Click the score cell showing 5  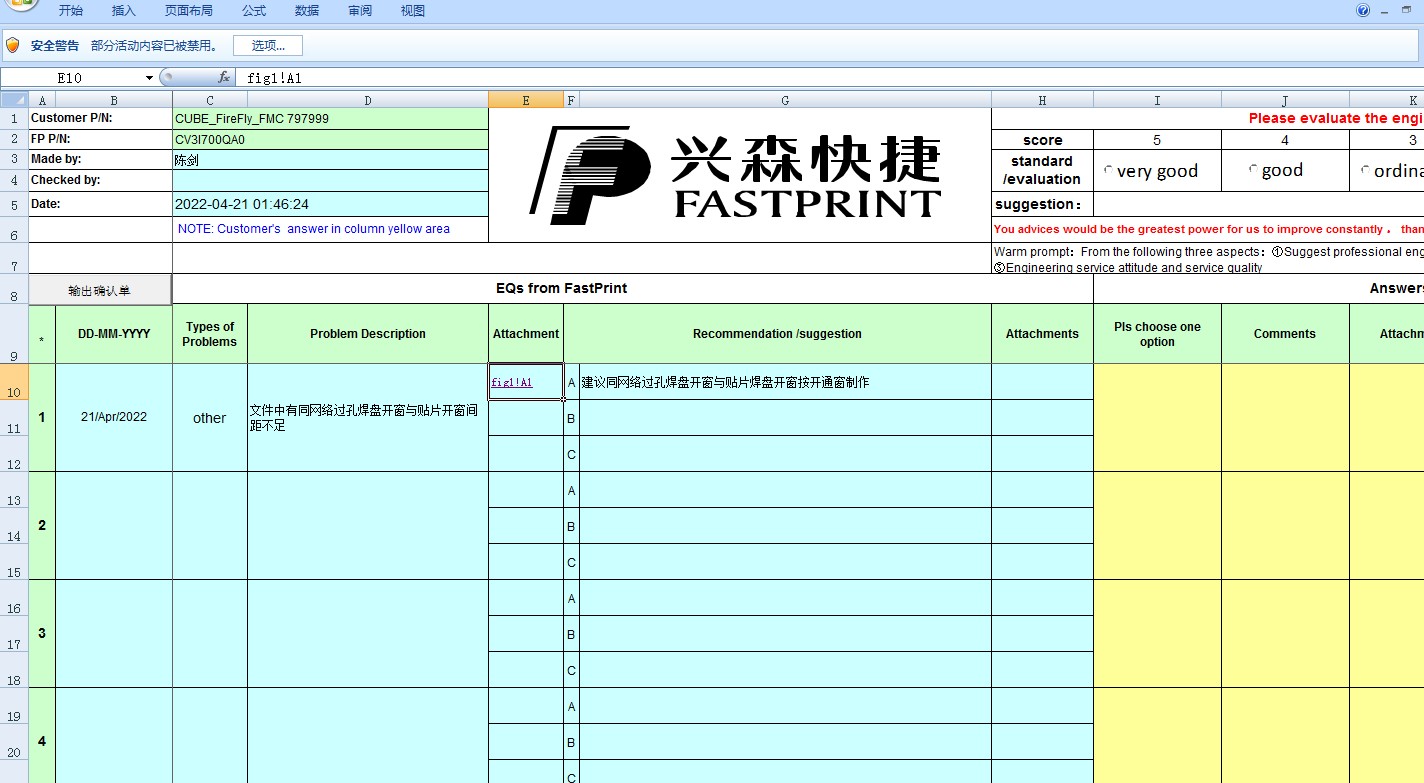pyautogui.click(x=1157, y=140)
